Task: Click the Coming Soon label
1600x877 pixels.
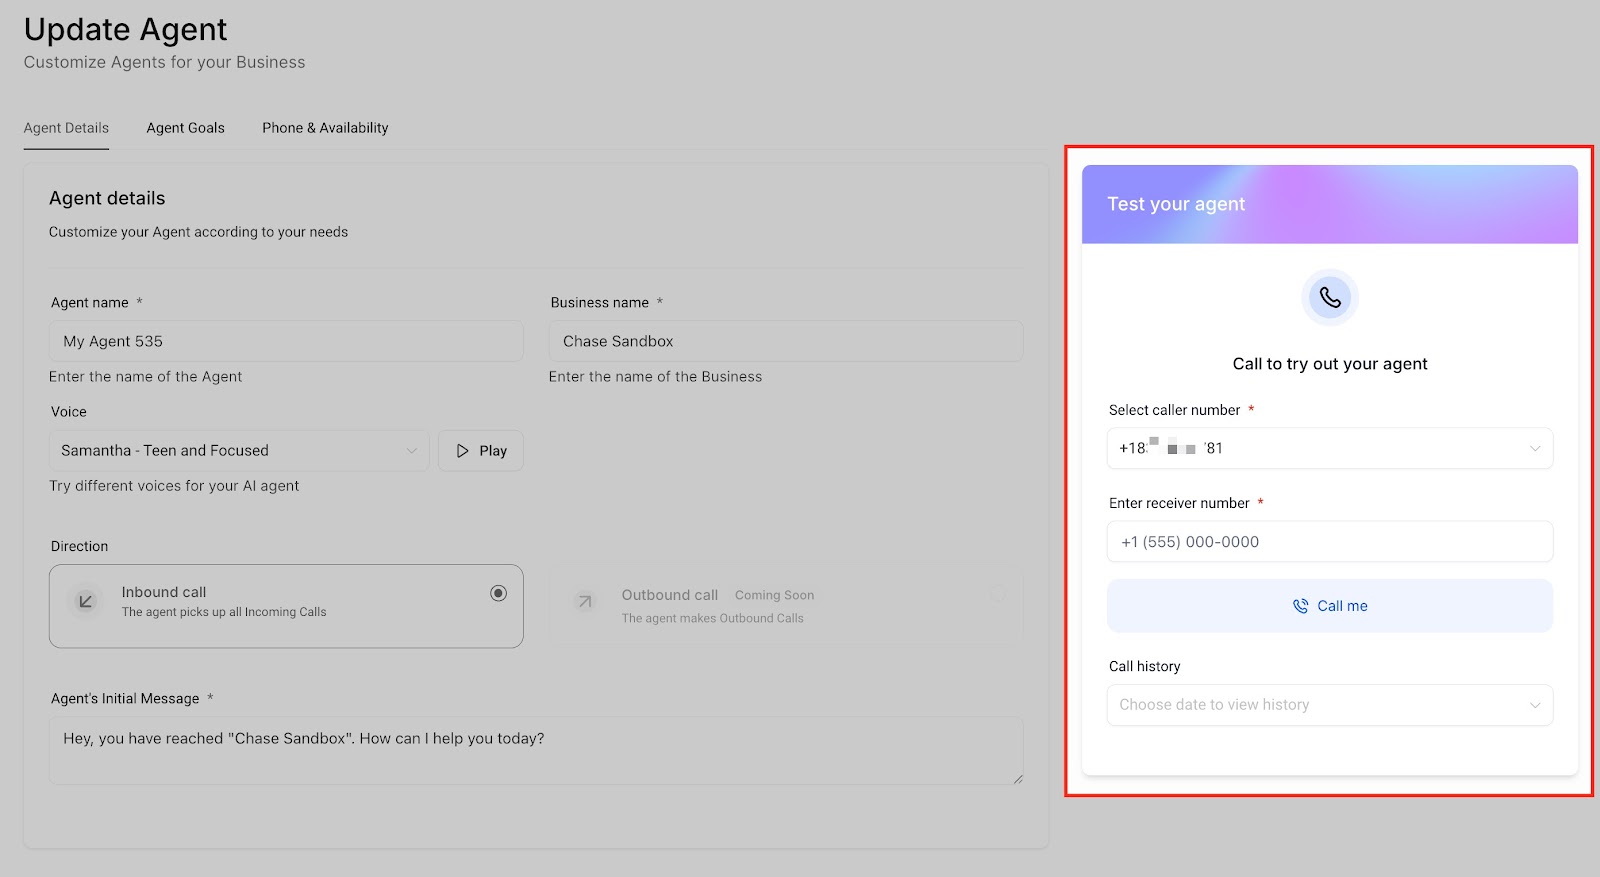Action: 774,595
